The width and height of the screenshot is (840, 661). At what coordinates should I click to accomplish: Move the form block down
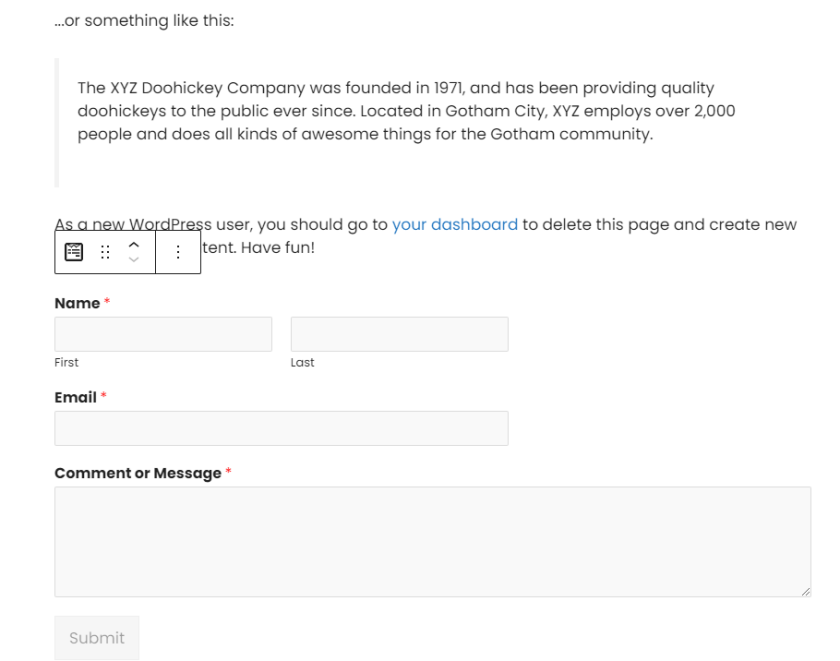pyautogui.click(x=134, y=259)
